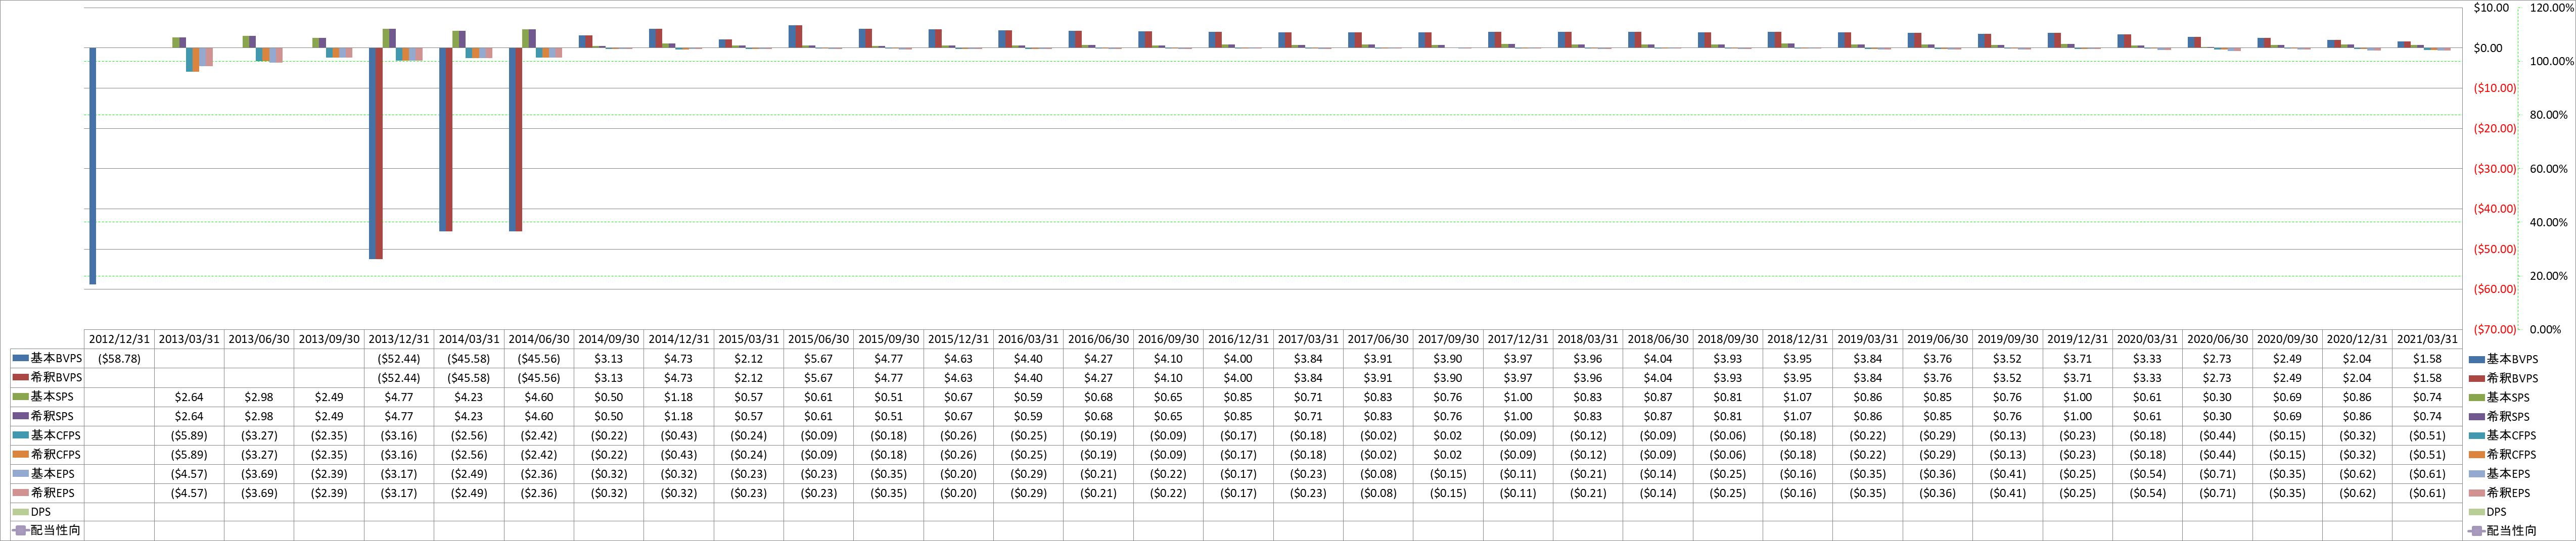Click the 2013/03/31 date column header
The image size is (2576, 541).
(189, 339)
